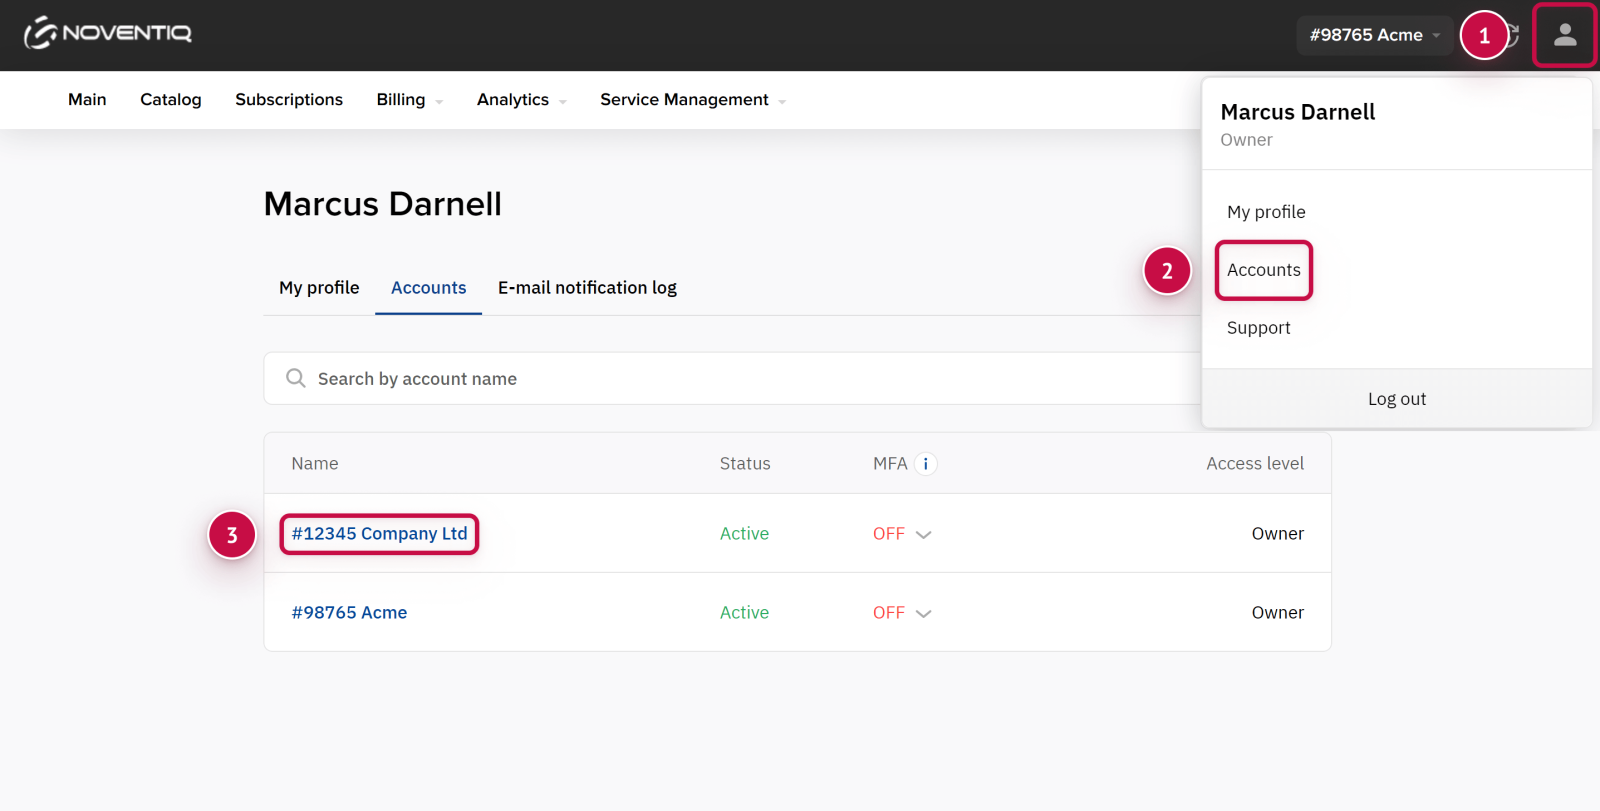Open the user profile icon menu
This screenshot has height=811, width=1600.
pyautogui.click(x=1564, y=36)
